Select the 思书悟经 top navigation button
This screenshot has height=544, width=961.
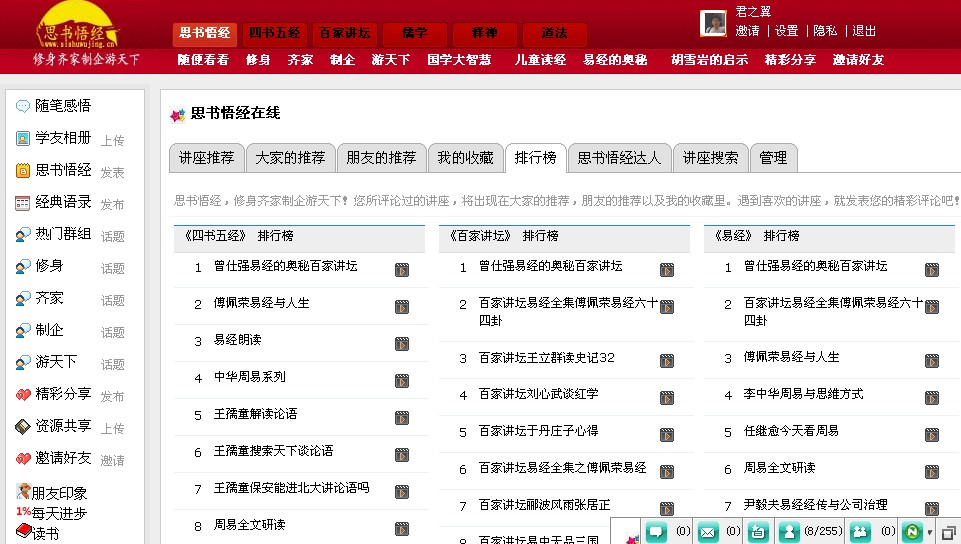point(205,33)
